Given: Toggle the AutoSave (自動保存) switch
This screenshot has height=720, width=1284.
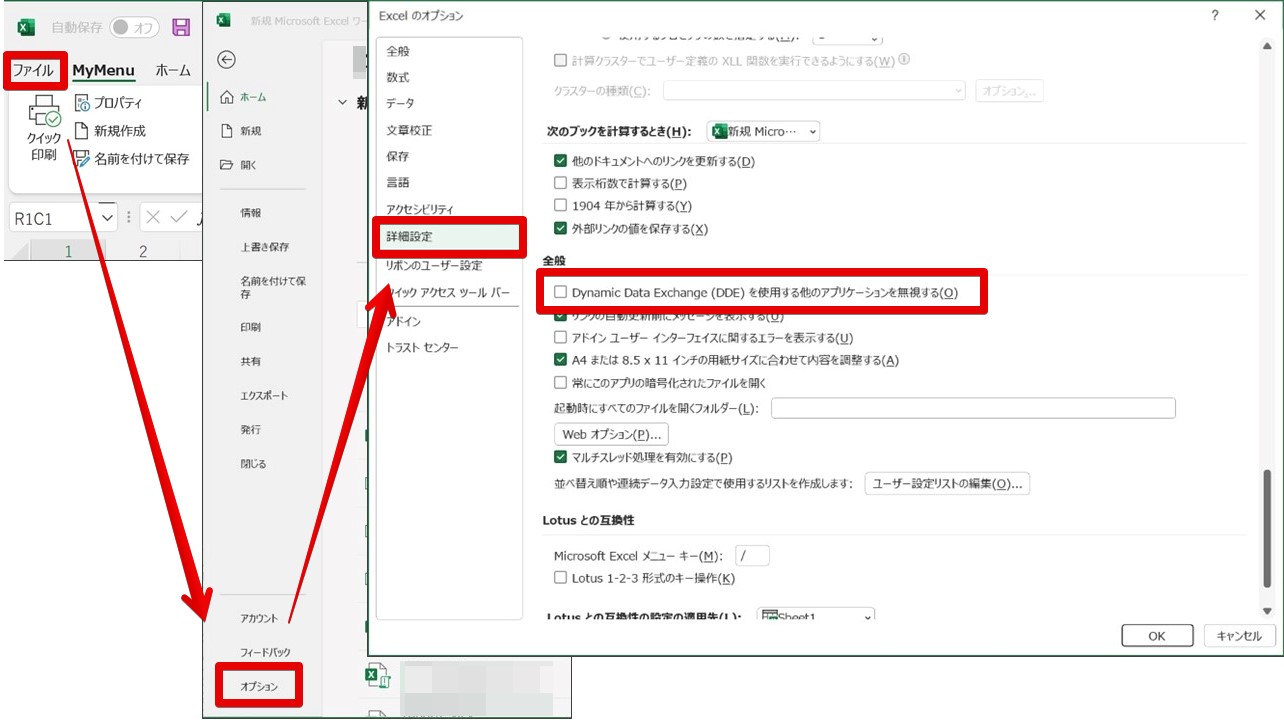Looking at the screenshot, I should 134,27.
